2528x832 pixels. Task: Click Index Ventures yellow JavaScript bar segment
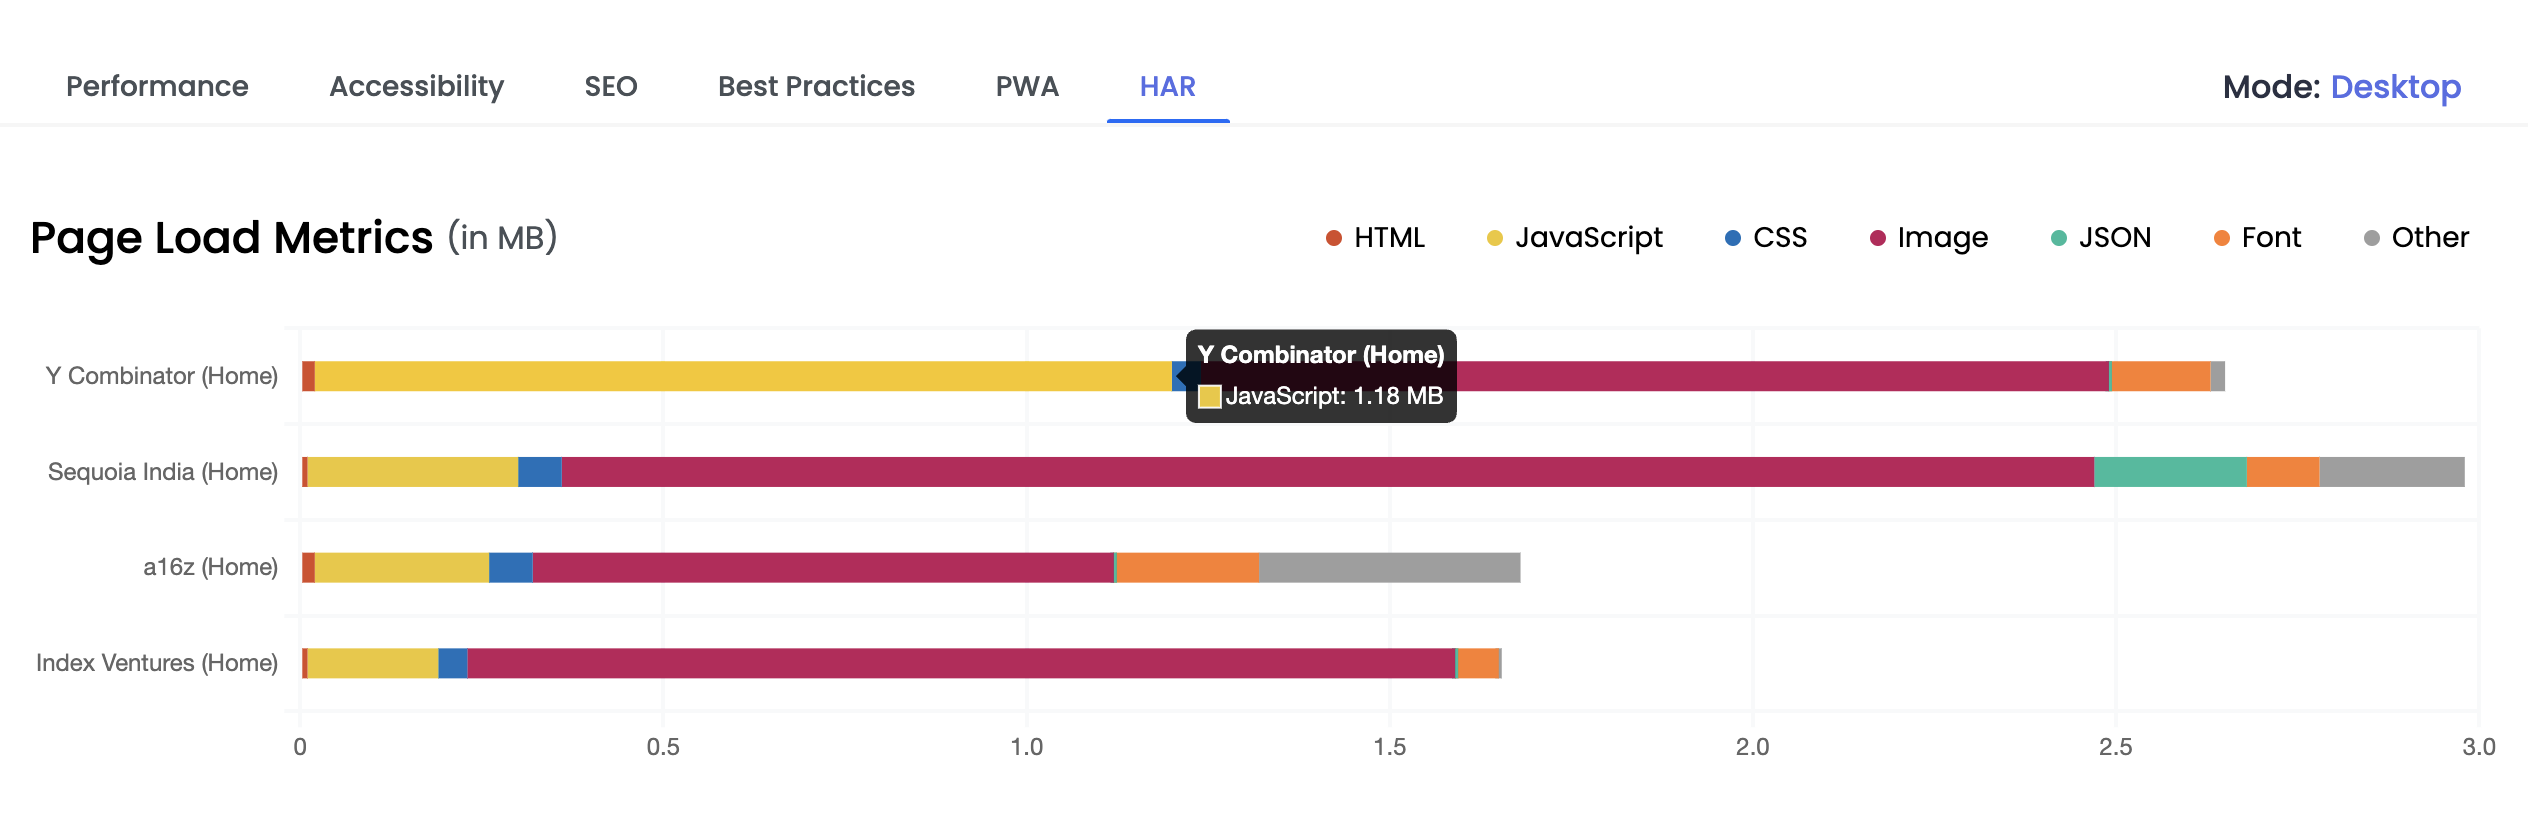click(x=372, y=663)
